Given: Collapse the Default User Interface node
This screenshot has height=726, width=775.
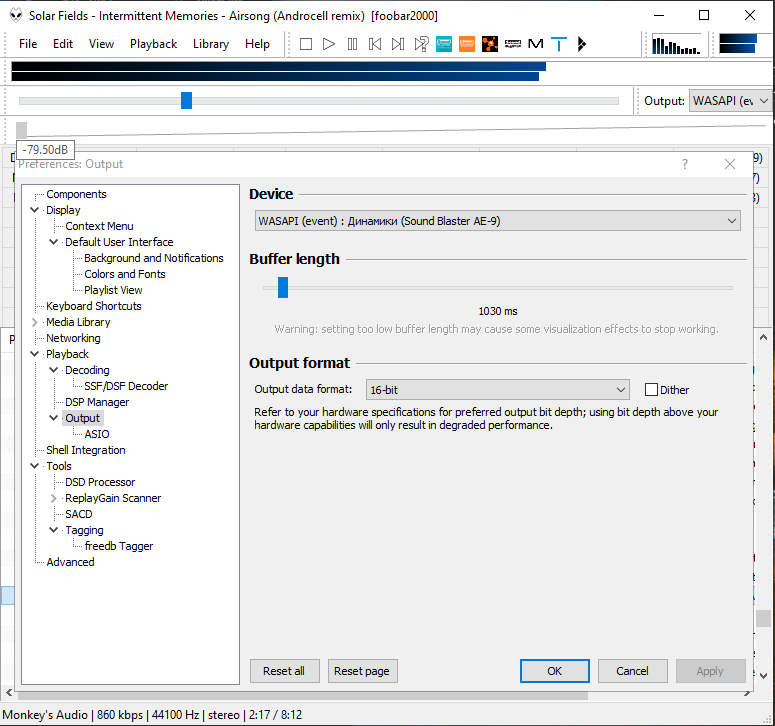Looking at the screenshot, I should pos(53,242).
